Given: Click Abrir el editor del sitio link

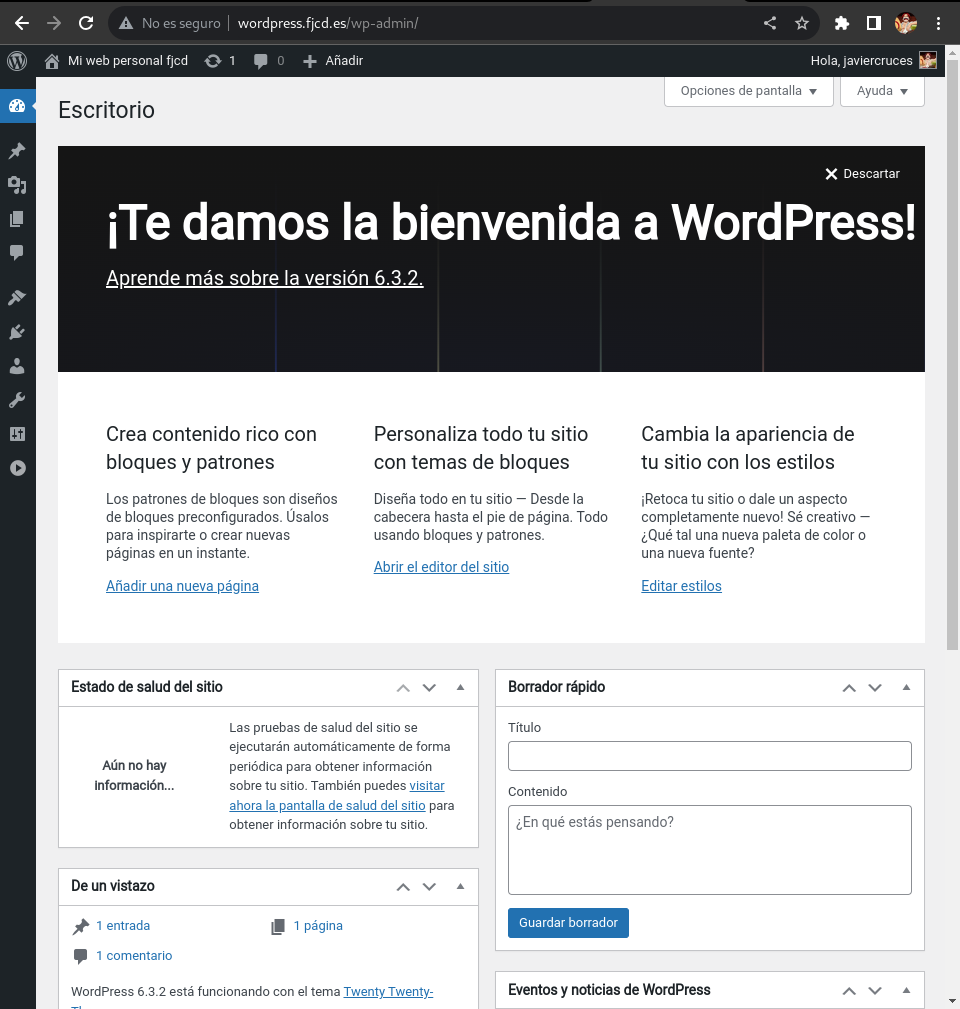Looking at the screenshot, I should click(441, 567).
